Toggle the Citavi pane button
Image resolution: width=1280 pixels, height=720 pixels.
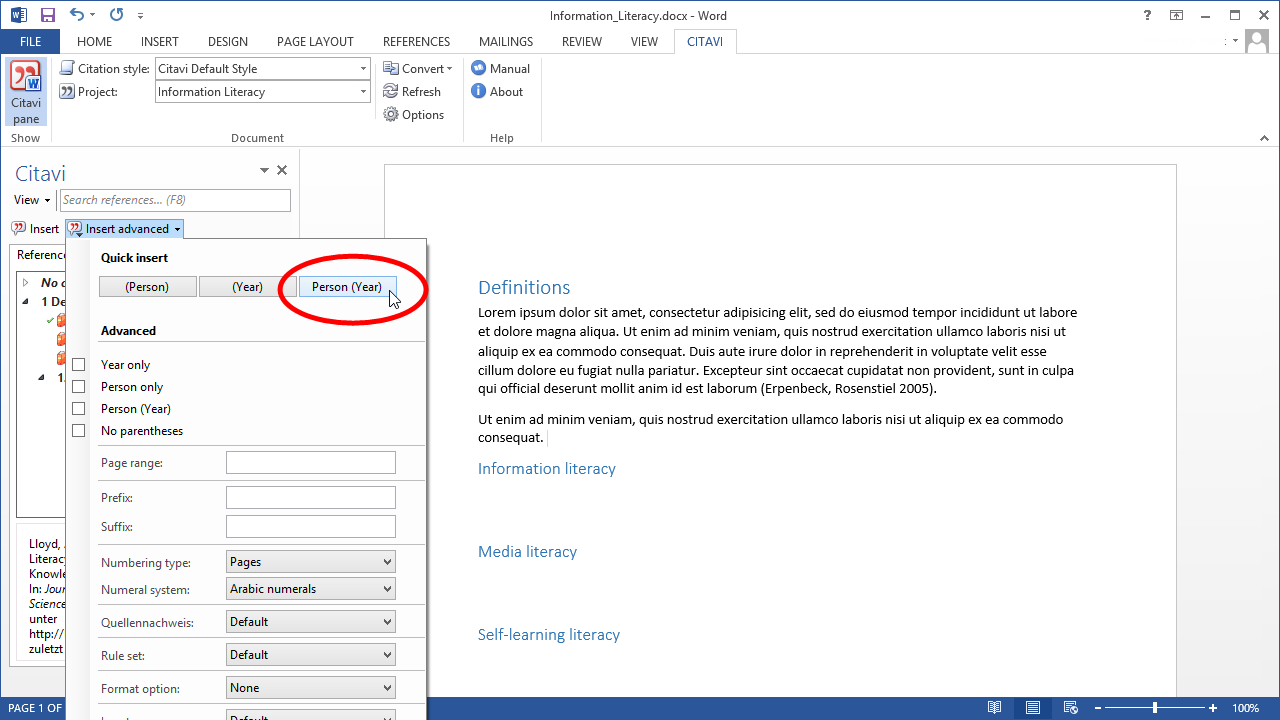(26, 92)
